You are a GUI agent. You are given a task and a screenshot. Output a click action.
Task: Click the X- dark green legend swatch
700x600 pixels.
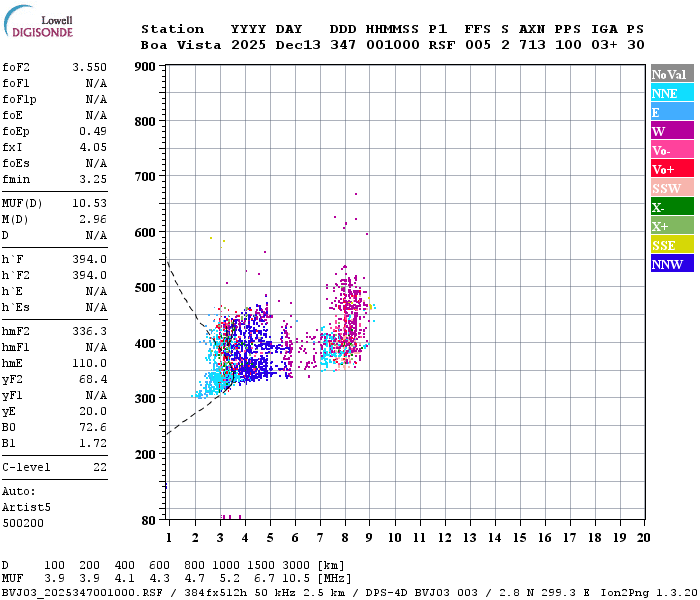(672, 207)
